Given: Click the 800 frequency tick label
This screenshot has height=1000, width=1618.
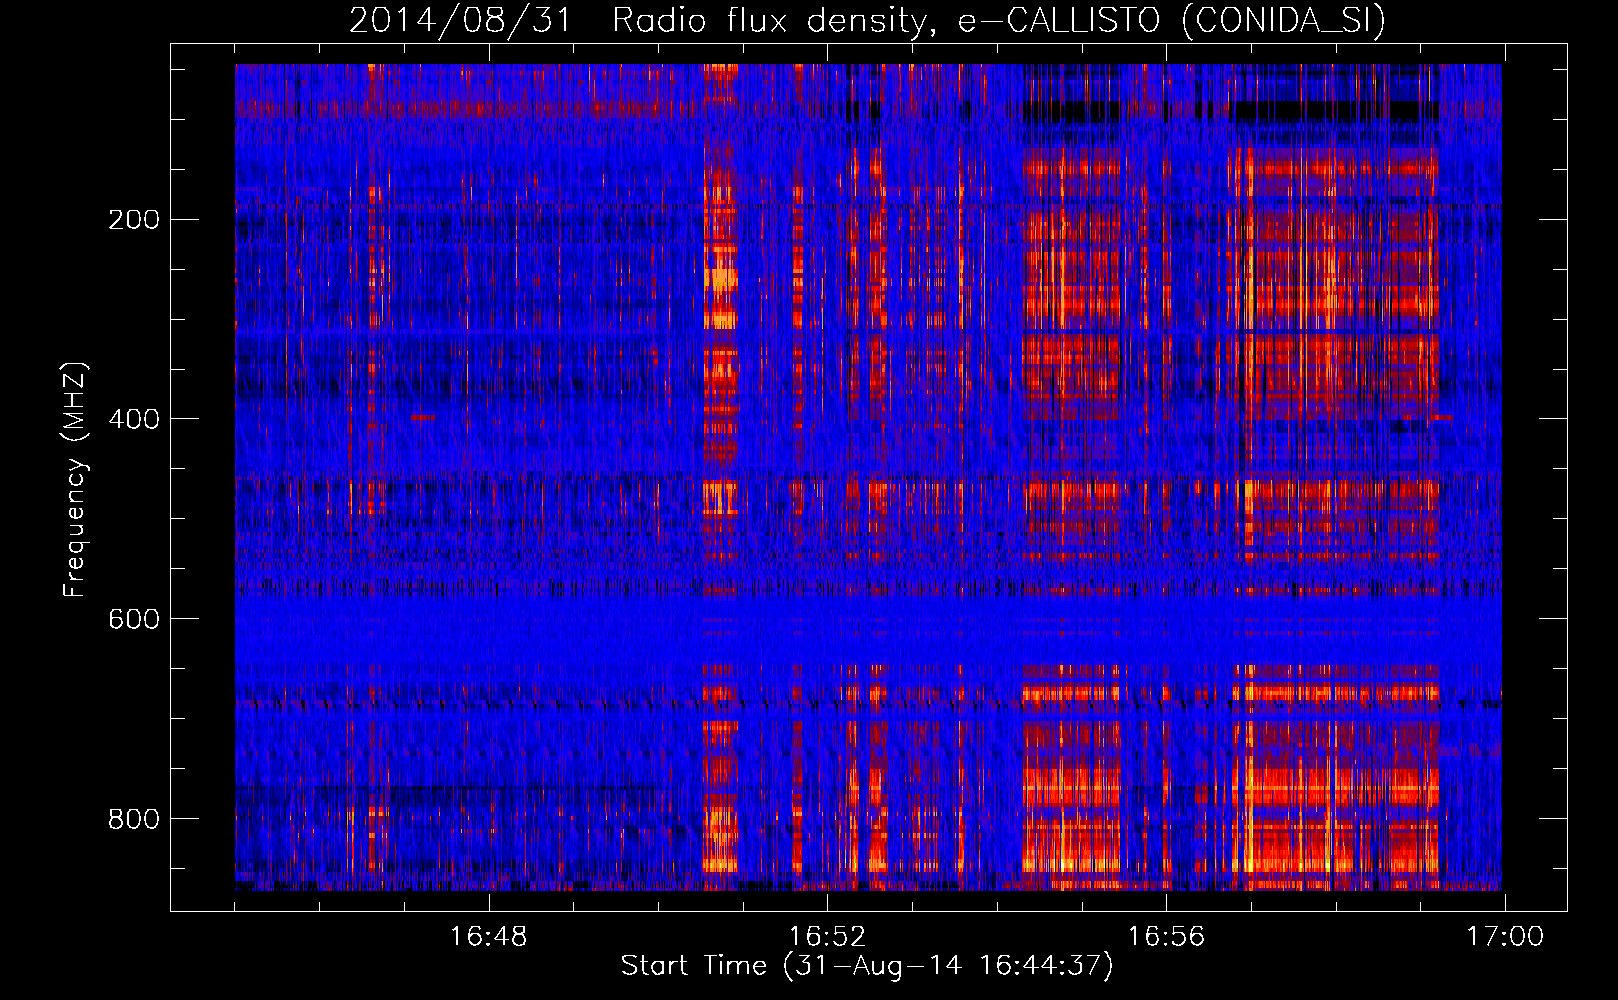Looking at the screenshot, I should click(x=134, y=819).
